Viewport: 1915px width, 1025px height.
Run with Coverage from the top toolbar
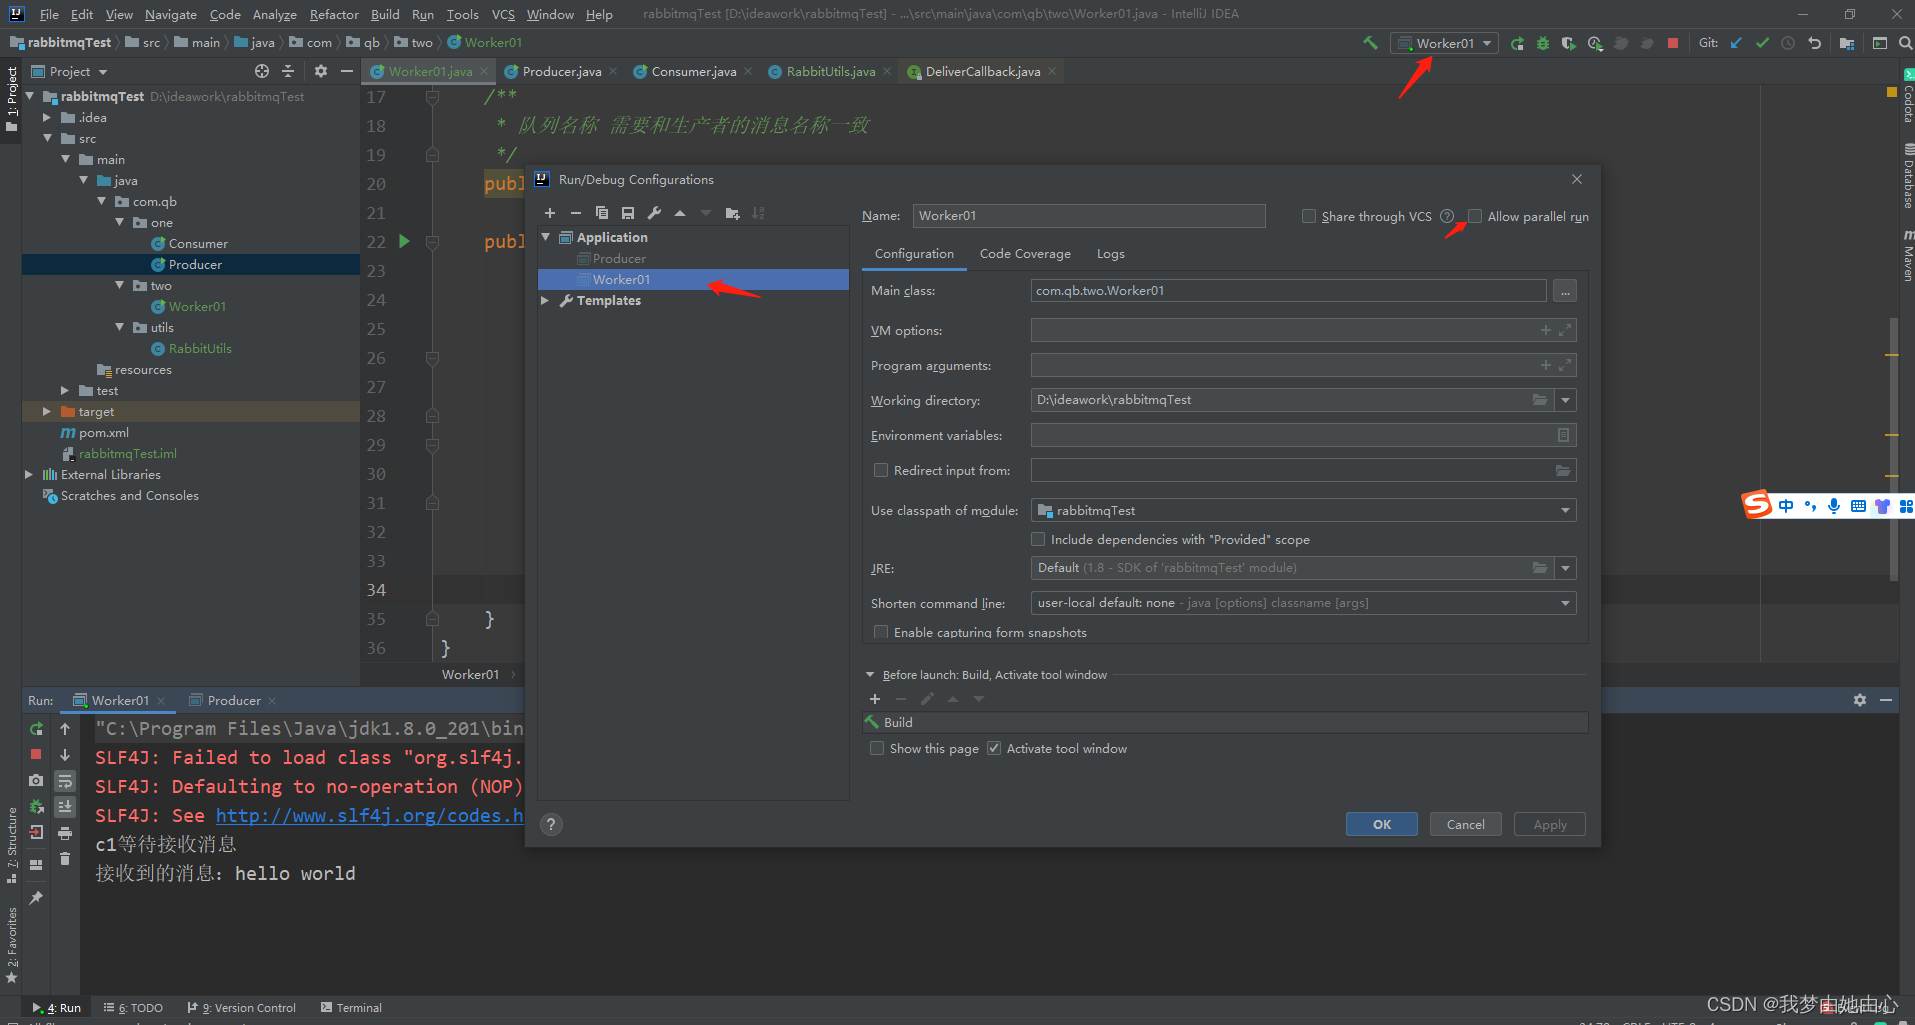click(x=1569, y=43)
